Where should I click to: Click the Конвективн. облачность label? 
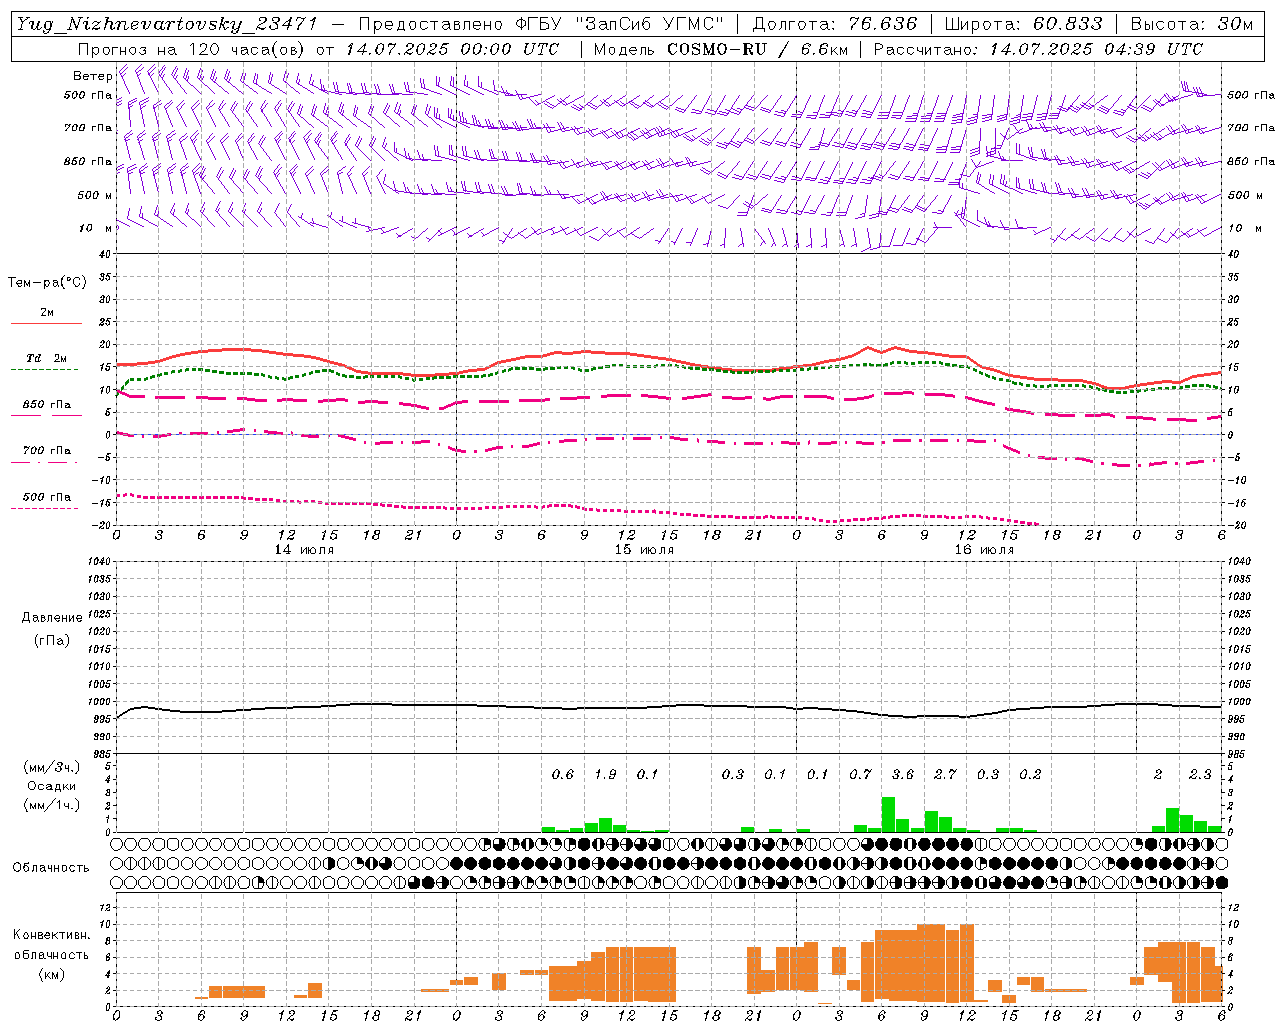click(x=51, y=945)
